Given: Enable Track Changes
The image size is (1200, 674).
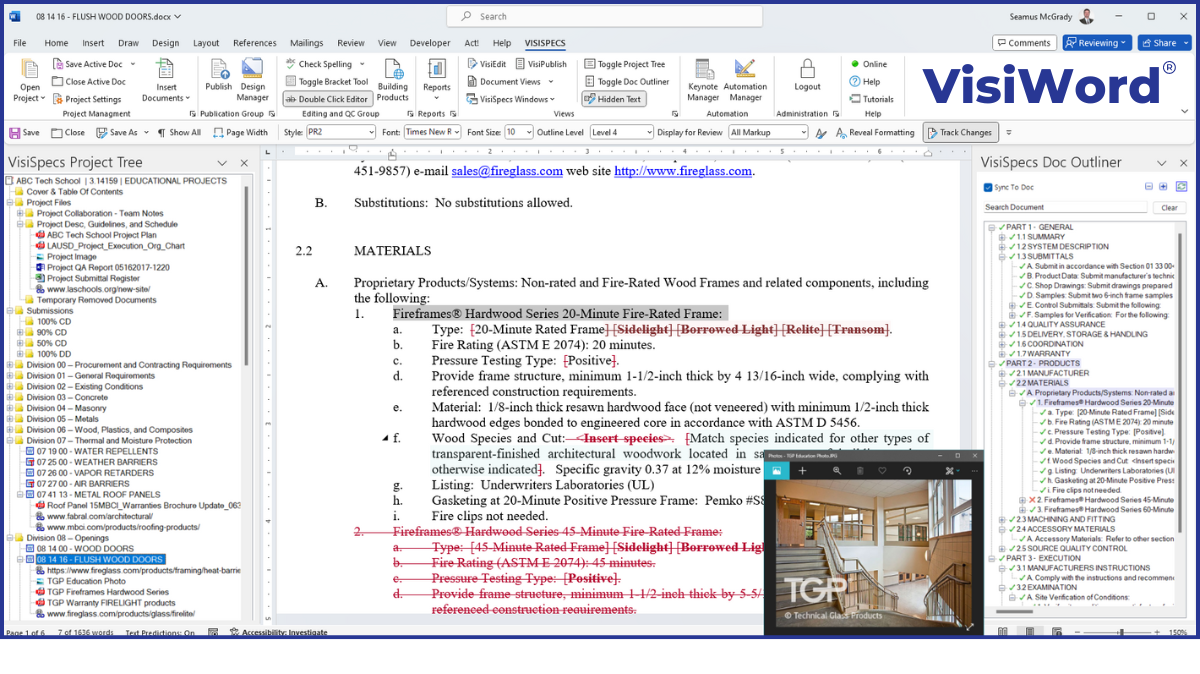Looking at the screenshot, I should [960, 131].
